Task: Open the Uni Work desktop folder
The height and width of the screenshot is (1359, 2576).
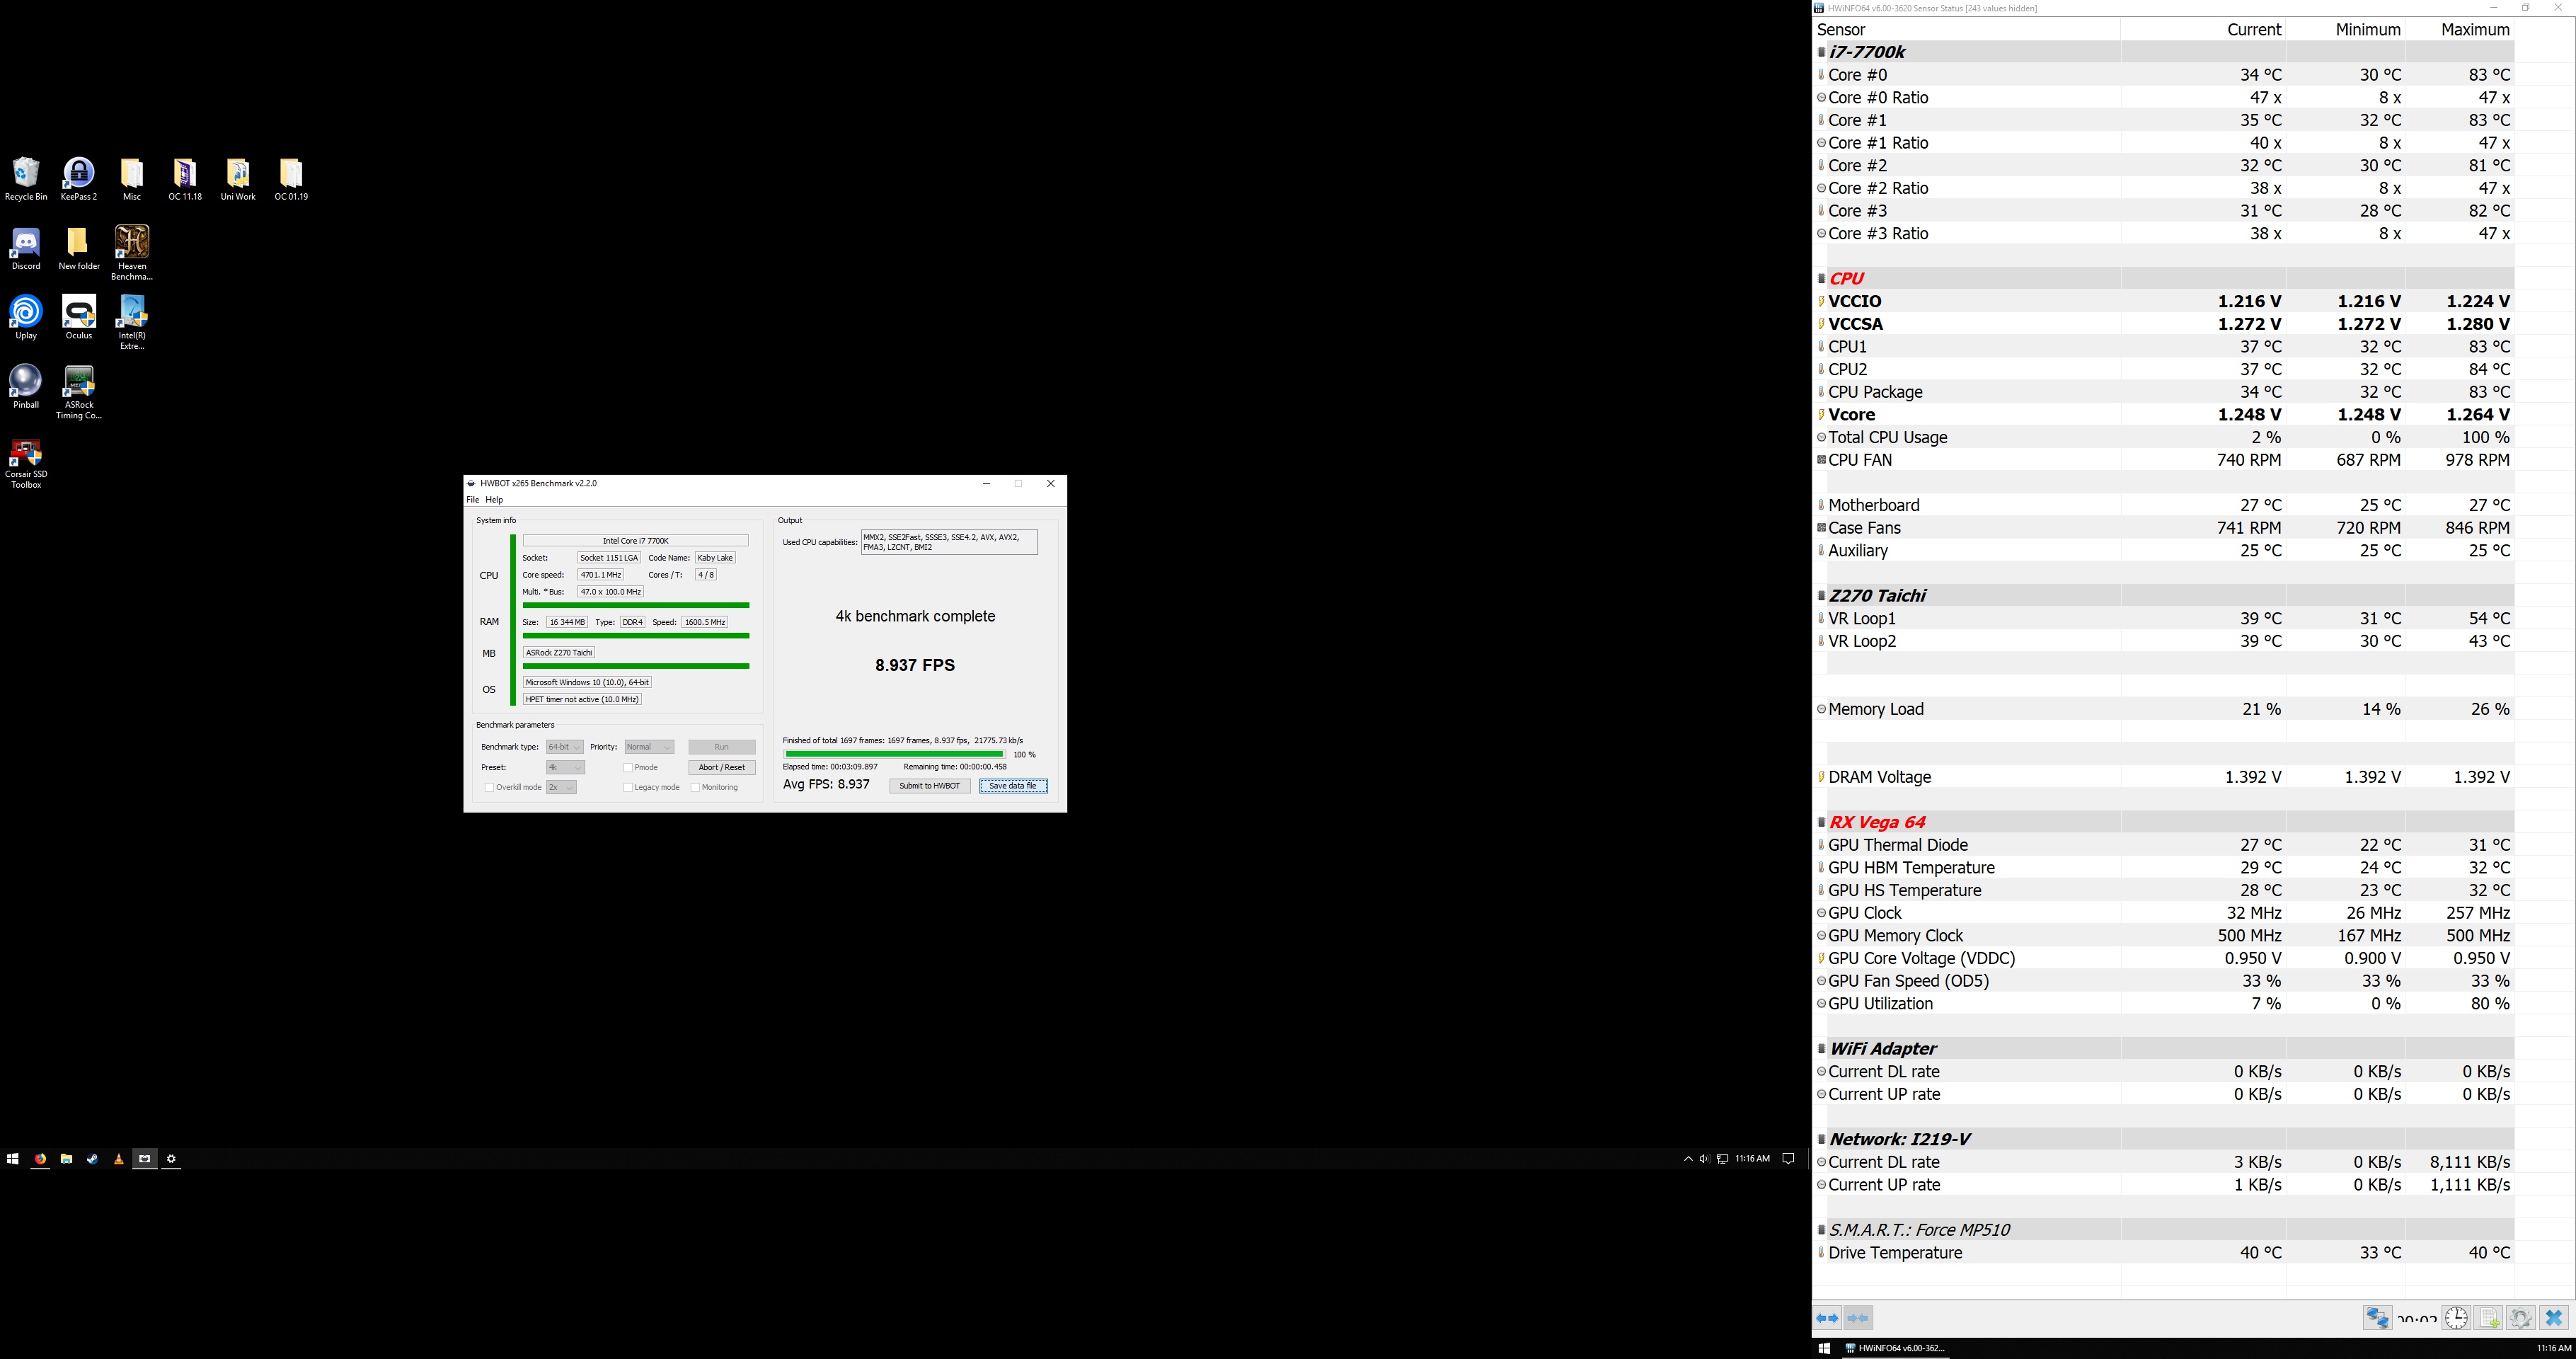Action: [x=238, y=179]
